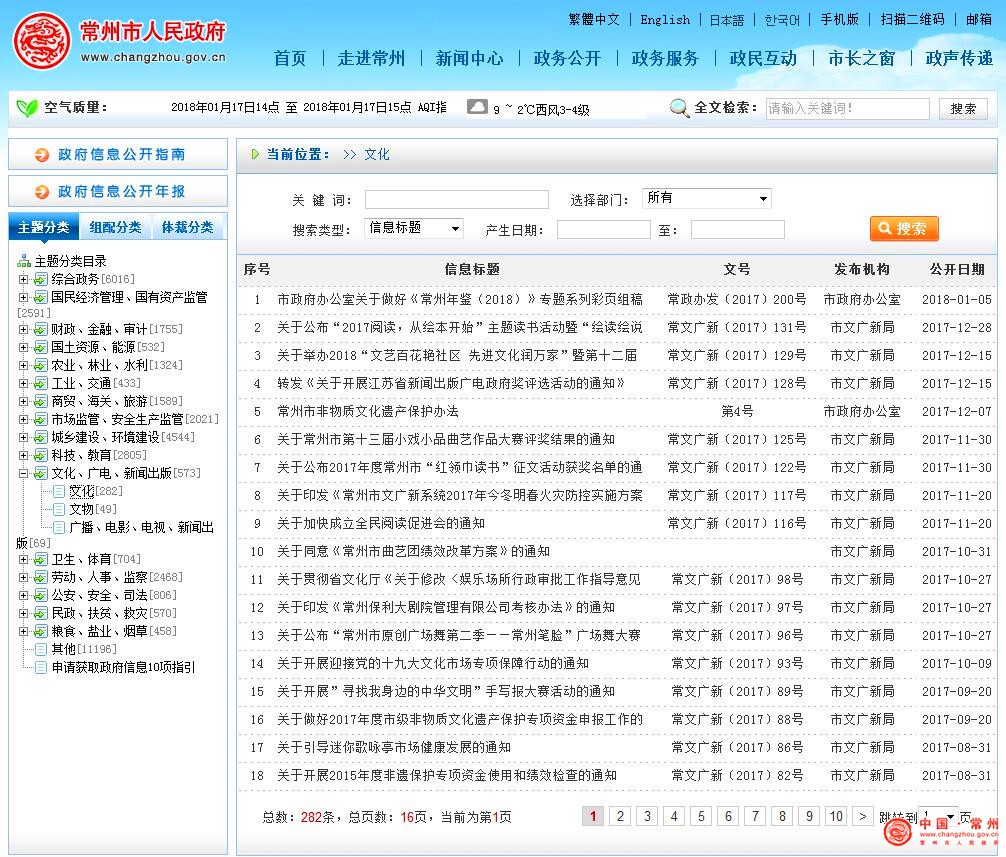Open the 常州市非物质文化遗产保护办法 link
This screenshot has width=1006, height=857.
click(367, 411)
